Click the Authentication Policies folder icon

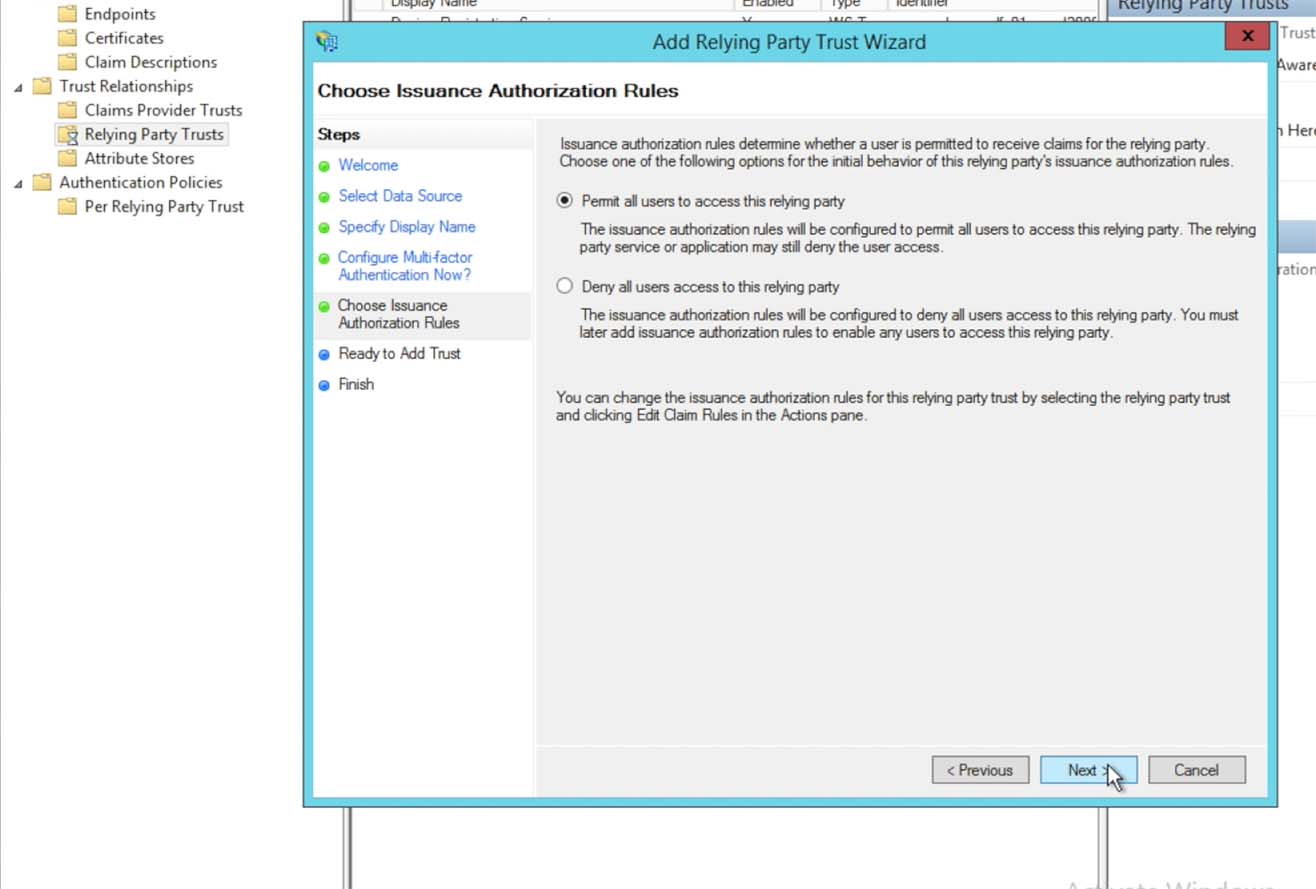[41, 182]
